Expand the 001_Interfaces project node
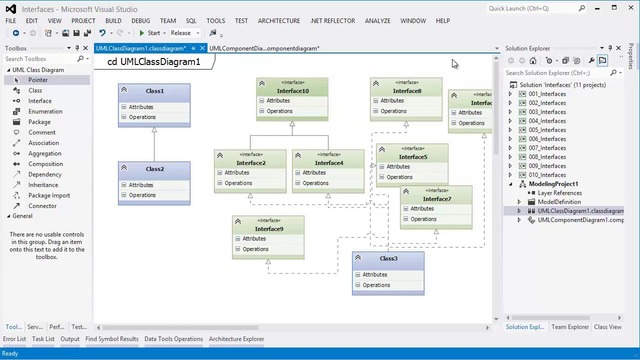 point(510,94)
